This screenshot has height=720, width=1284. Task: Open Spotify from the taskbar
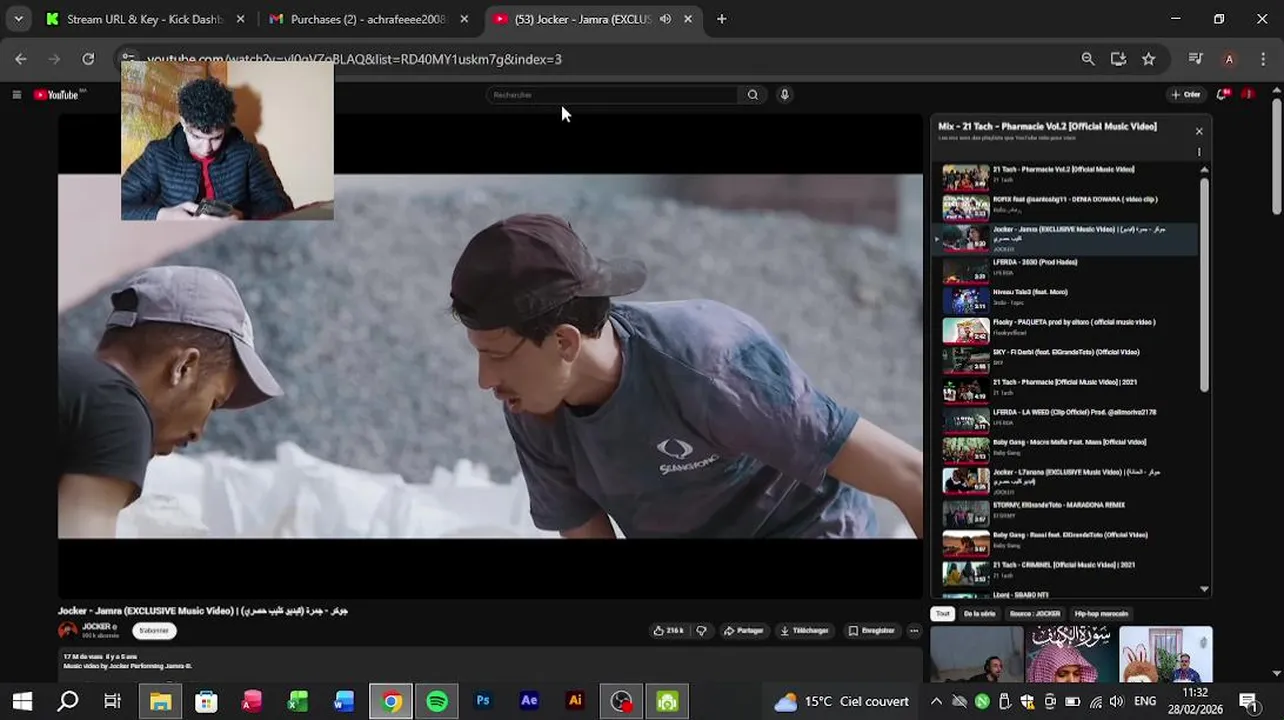[437, 702]
